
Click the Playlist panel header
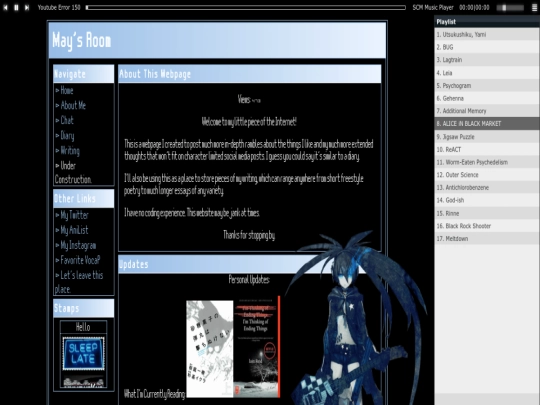click(487, 22)
